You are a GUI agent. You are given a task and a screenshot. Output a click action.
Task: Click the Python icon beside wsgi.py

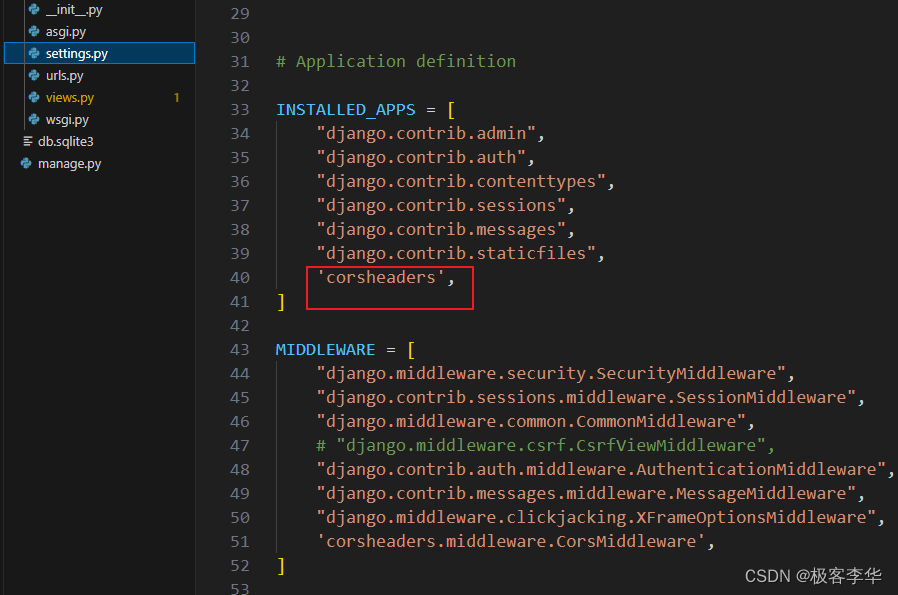click(x=34, y=119)
